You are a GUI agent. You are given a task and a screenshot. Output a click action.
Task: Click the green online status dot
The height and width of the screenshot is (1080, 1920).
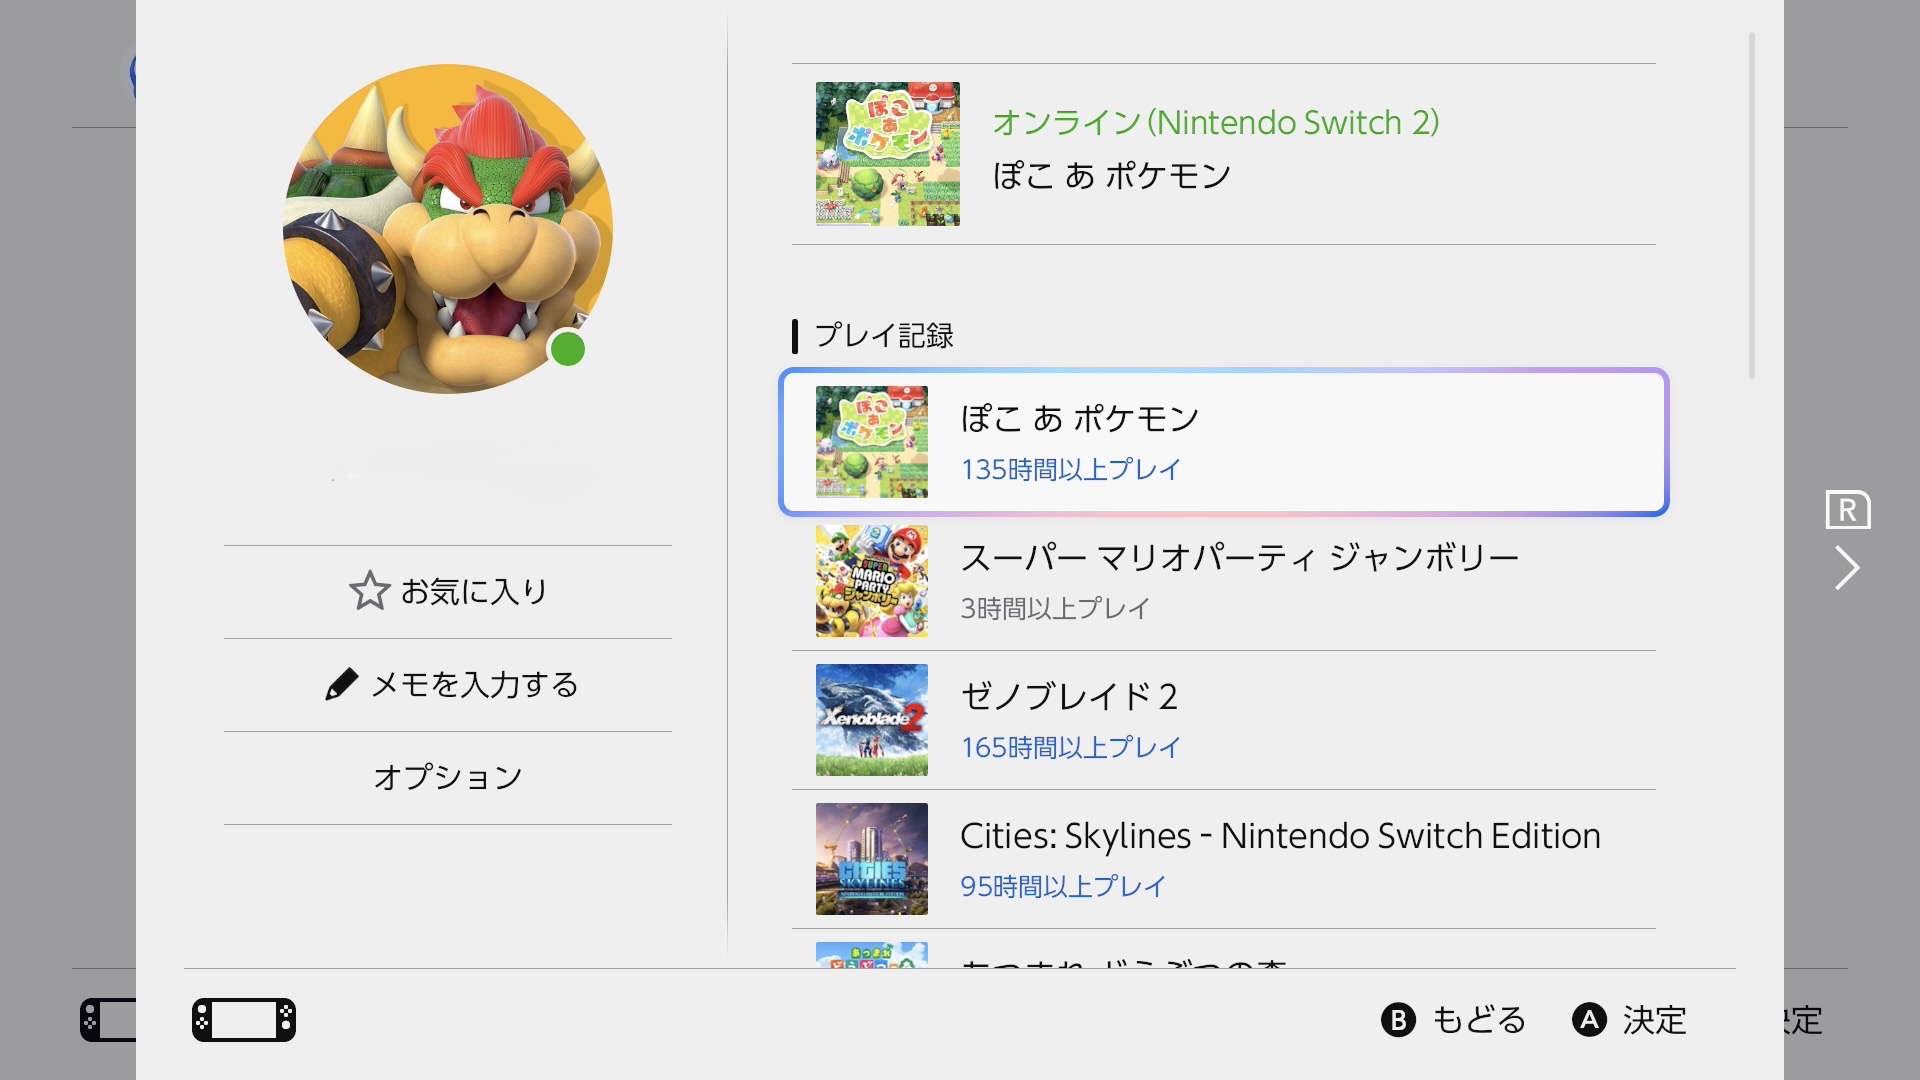[568, 350]
